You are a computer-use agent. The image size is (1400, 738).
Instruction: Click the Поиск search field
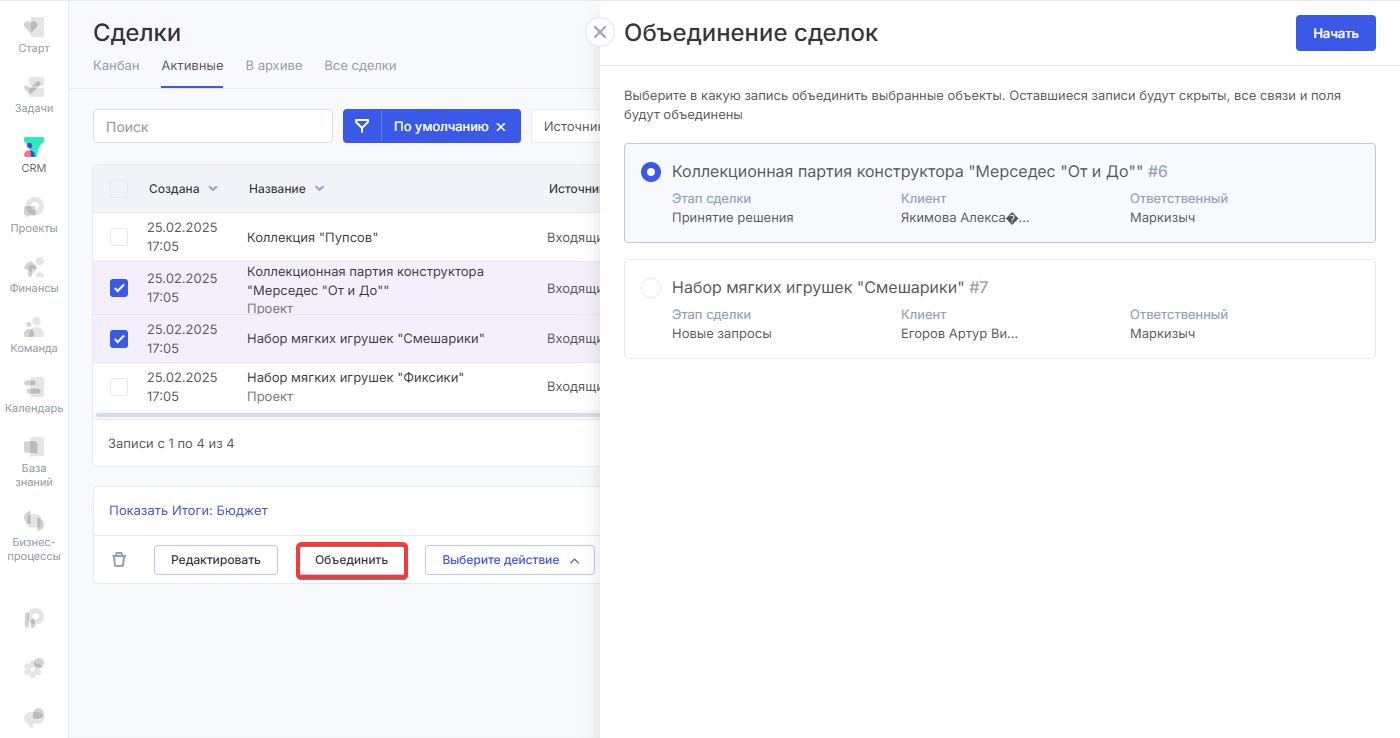[212, 127]
